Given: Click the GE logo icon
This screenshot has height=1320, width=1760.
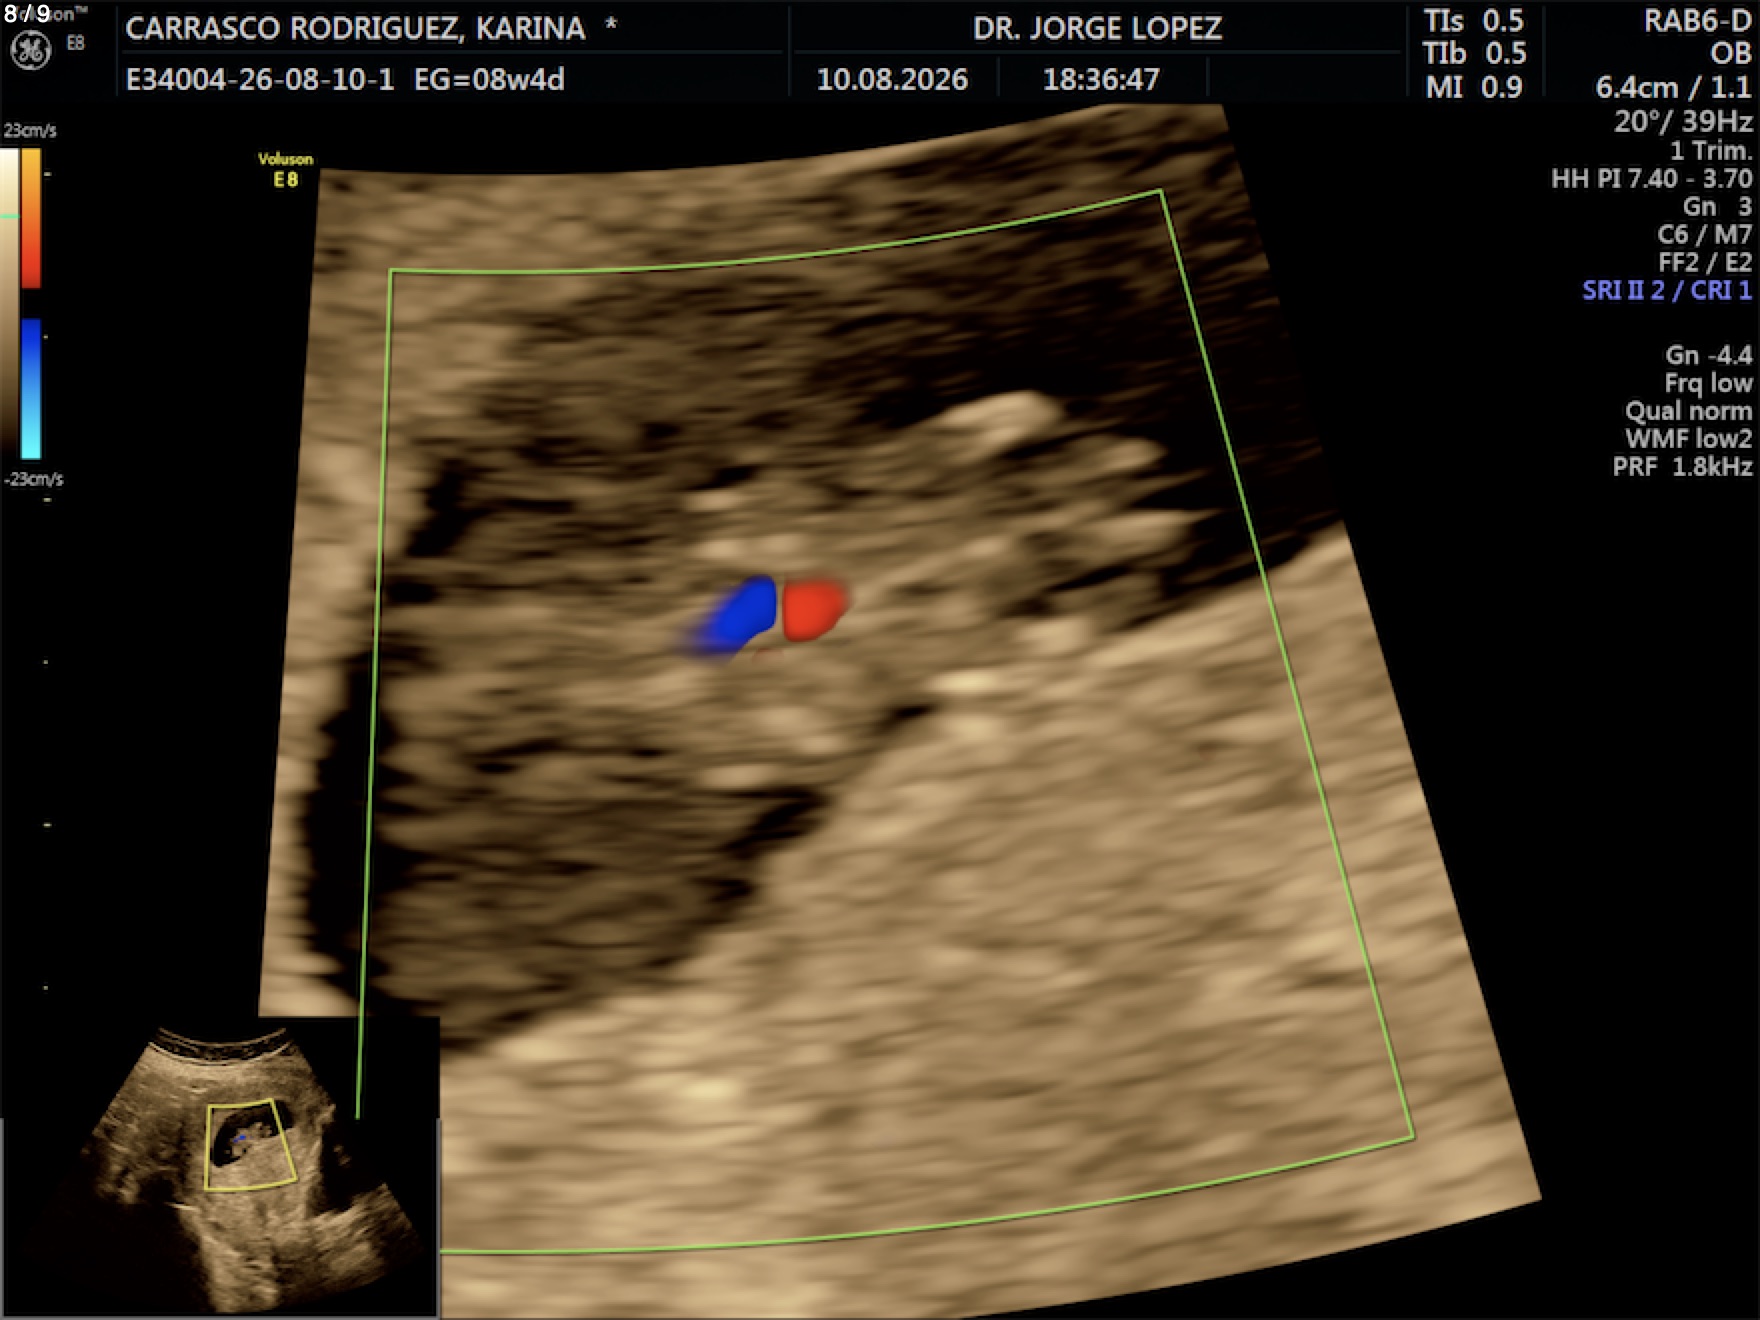Looking at the screenshot, I should pos(30,50).
